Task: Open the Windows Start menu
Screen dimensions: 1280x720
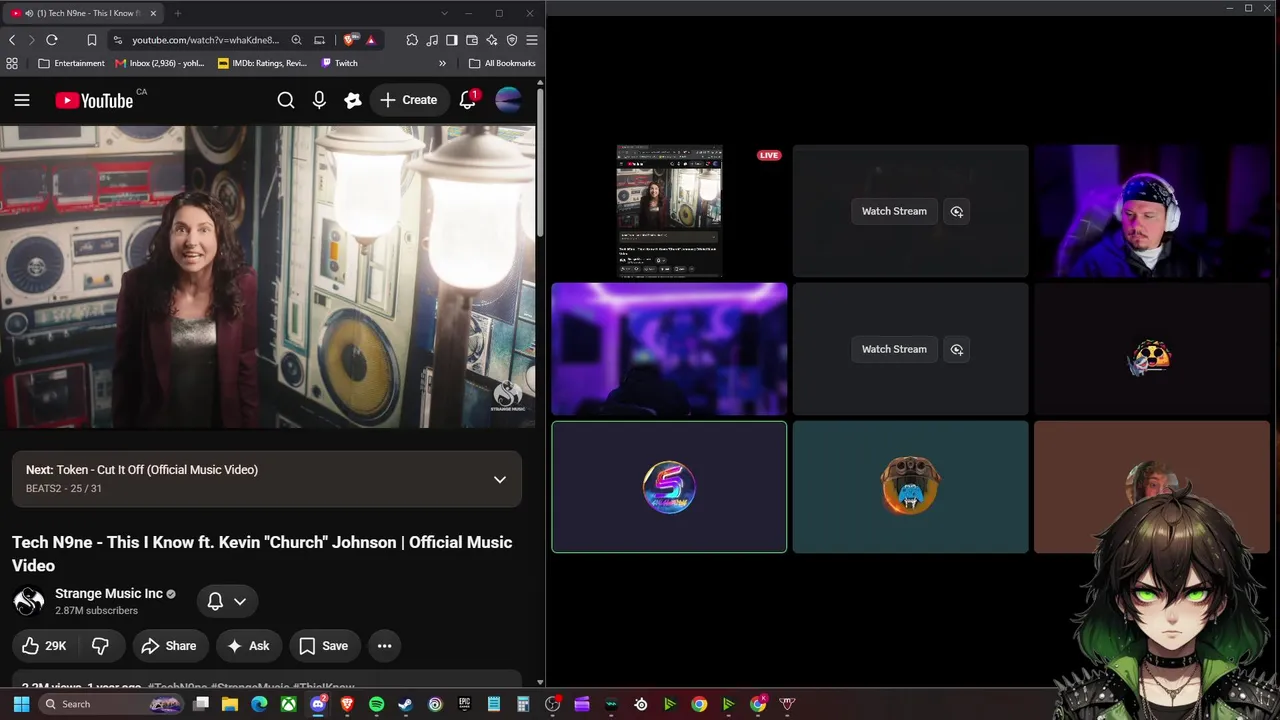Action: pos(21,704)
